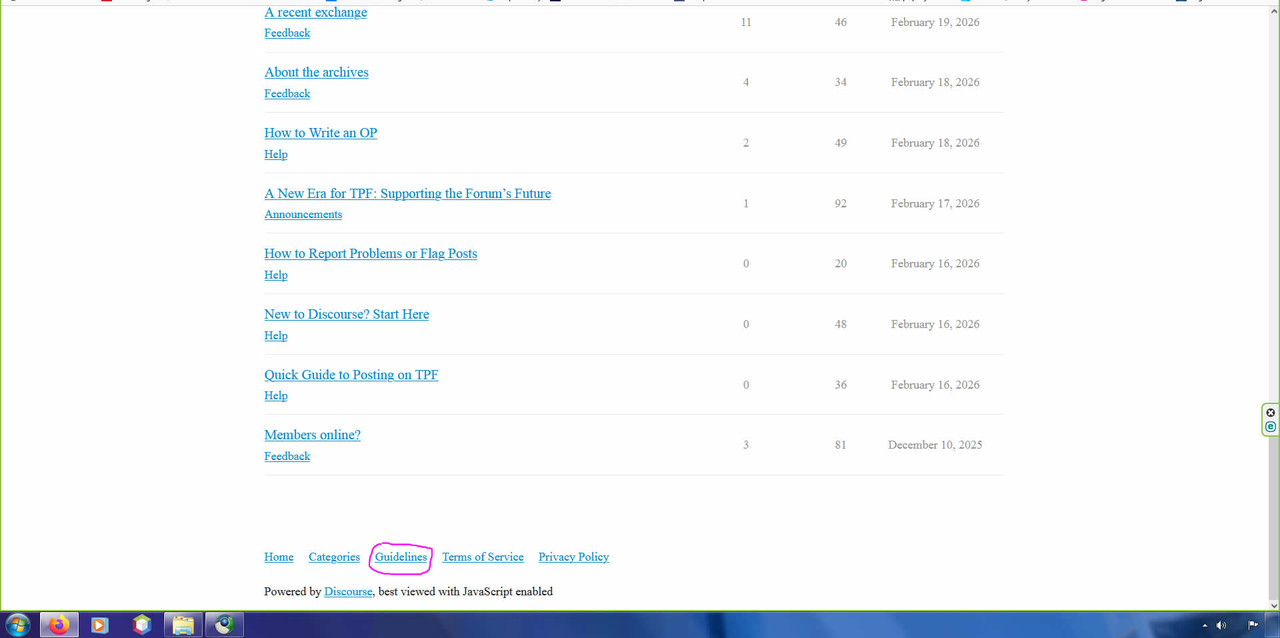This screenshot has width=1280, height=638.
Task: Click 'best viewed with JavaScript enabled' text
Action: tap(465, 592)
